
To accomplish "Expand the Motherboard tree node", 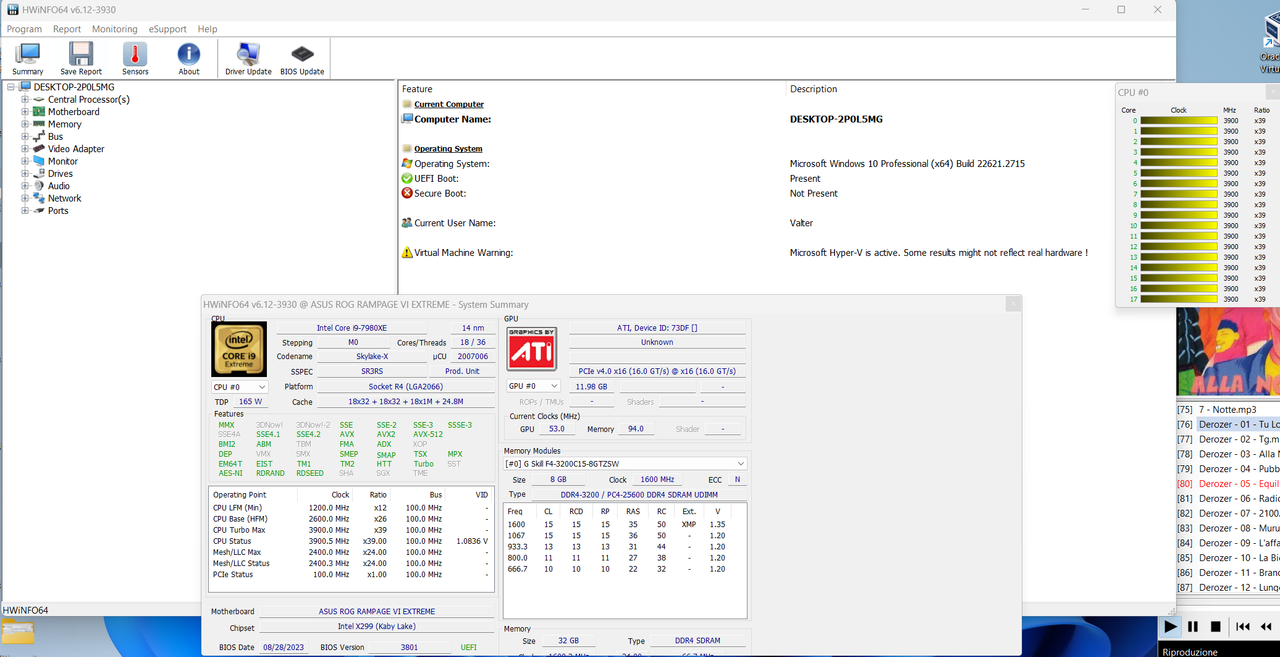I will click(x=25, y=112).
